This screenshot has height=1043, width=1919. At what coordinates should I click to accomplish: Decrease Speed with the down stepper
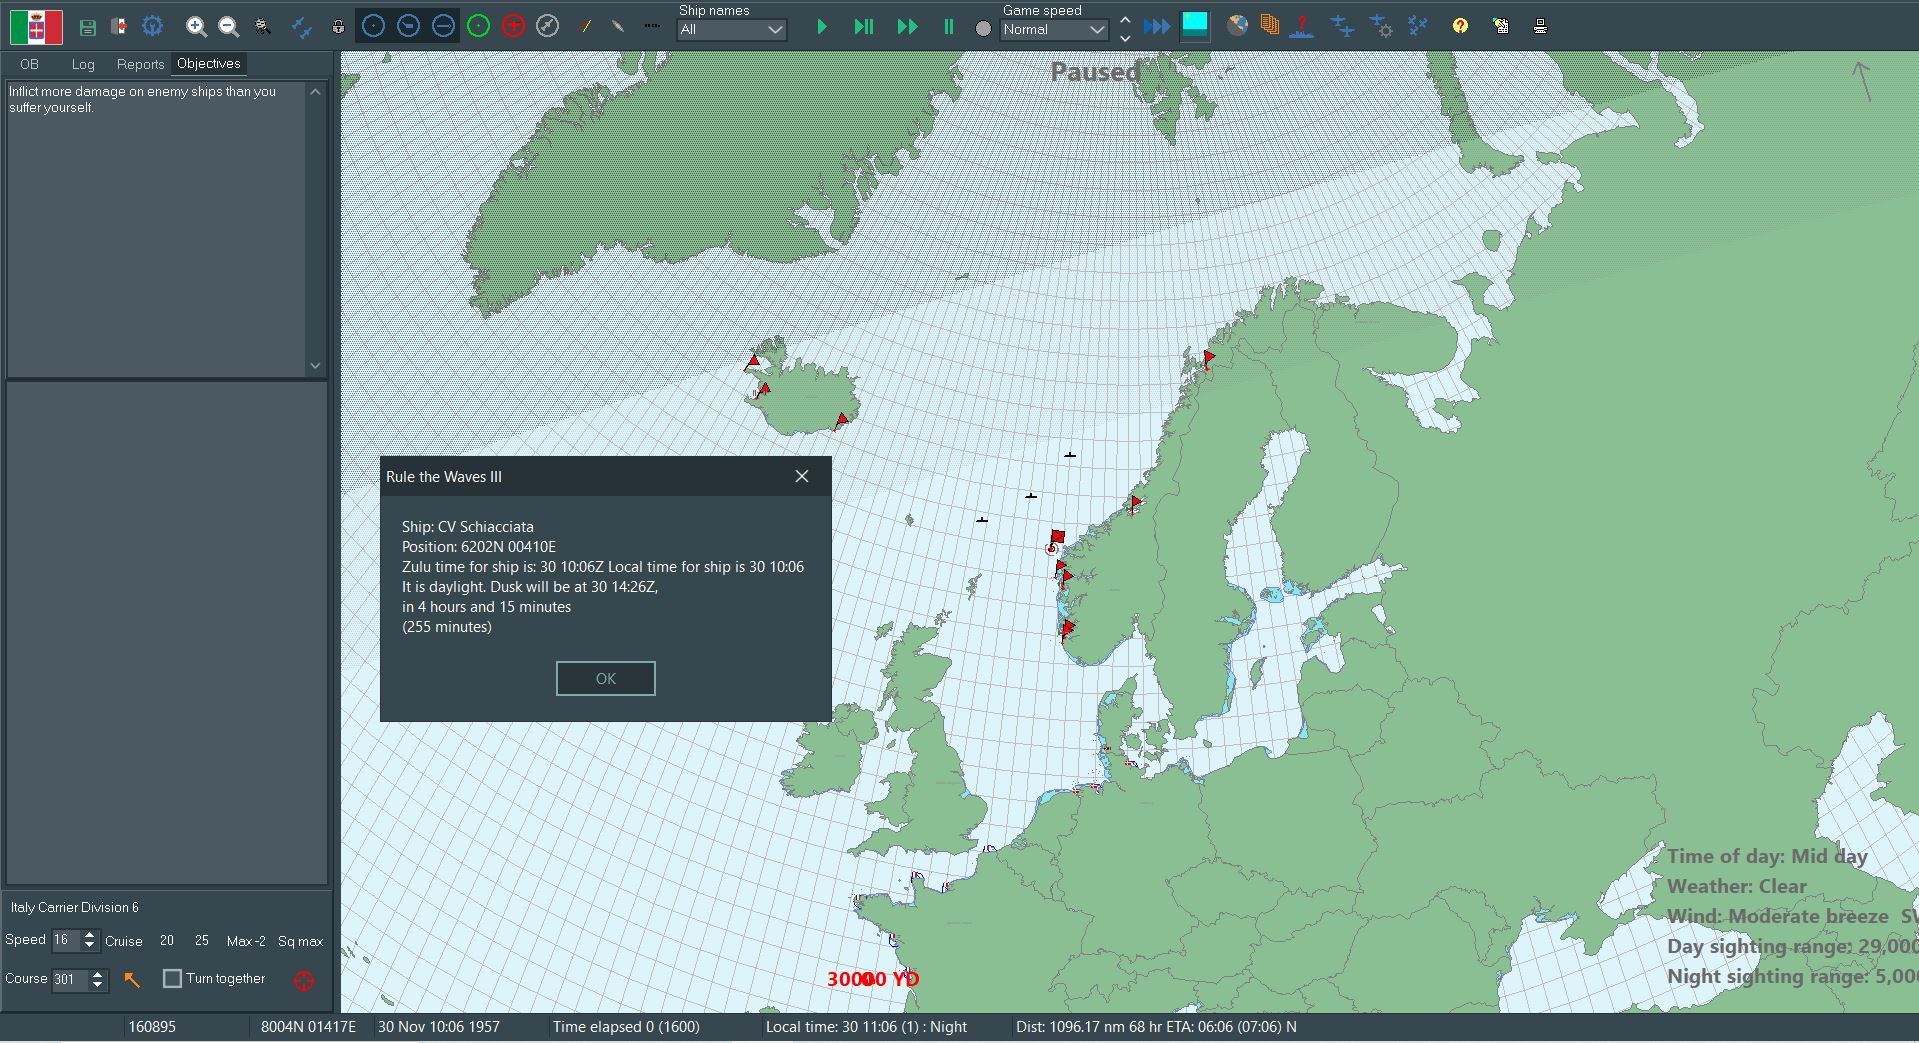(x=90, y=946)
